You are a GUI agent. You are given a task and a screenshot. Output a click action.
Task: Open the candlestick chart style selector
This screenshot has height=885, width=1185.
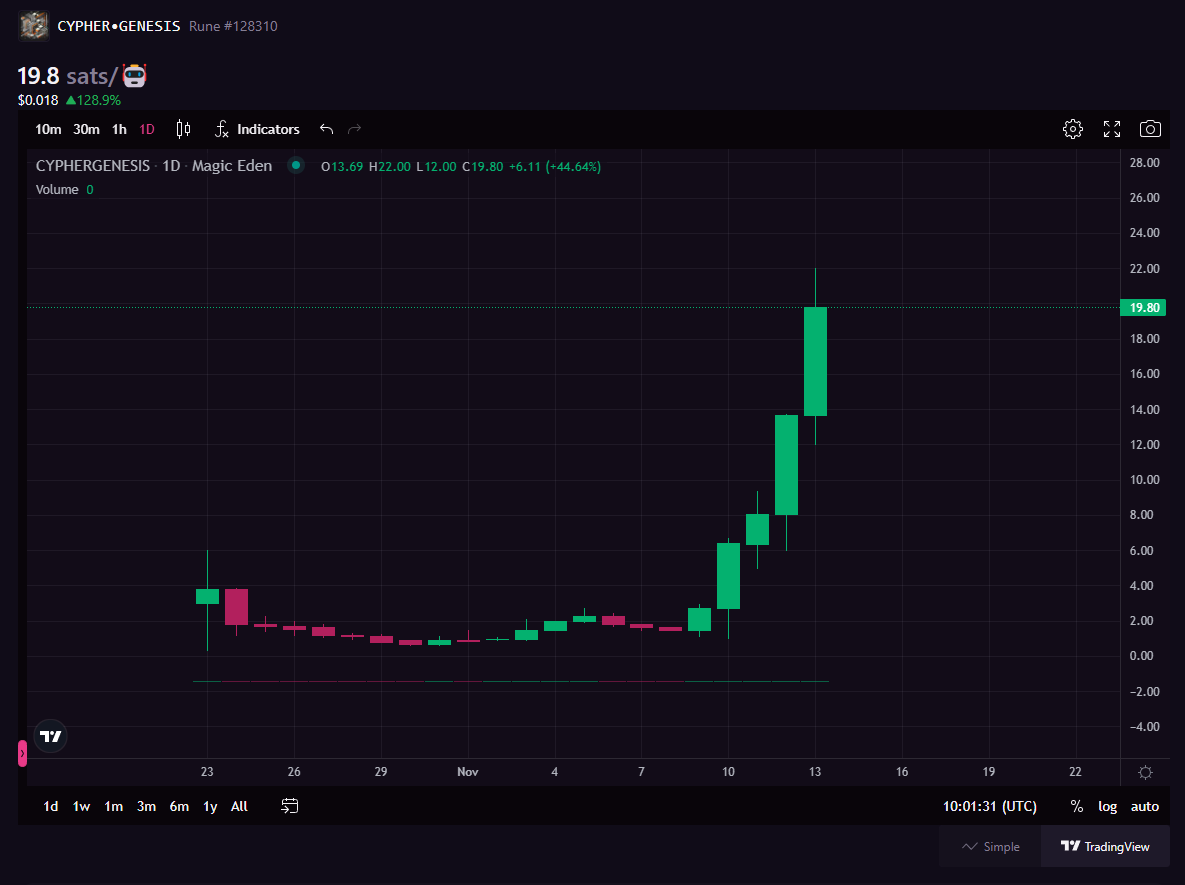[x=184, y=129]
